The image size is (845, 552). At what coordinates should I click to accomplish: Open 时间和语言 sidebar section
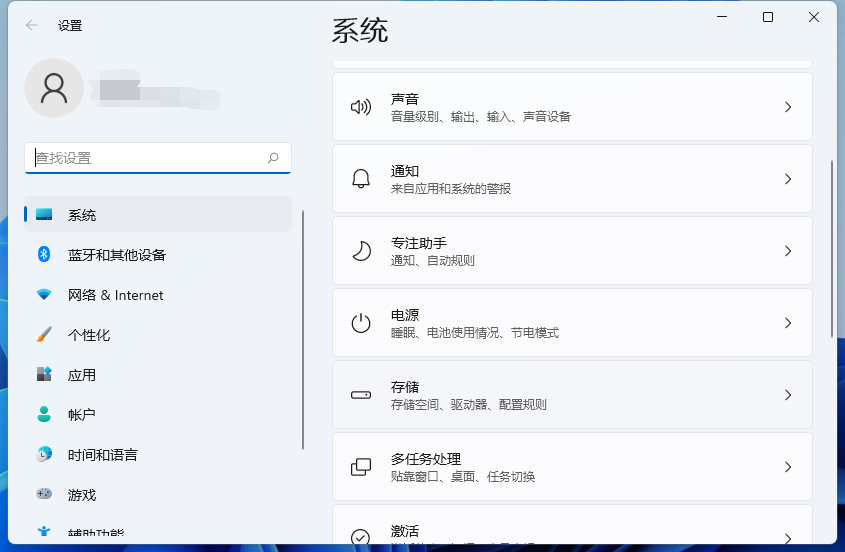tap(102, 455)
